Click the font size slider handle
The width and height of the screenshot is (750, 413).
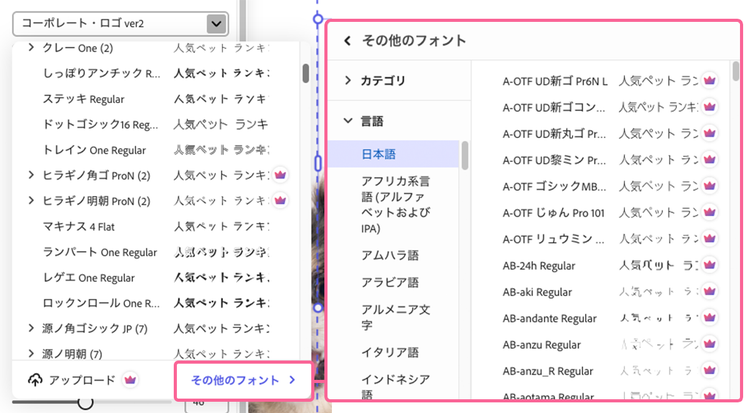tap(85, 402)
